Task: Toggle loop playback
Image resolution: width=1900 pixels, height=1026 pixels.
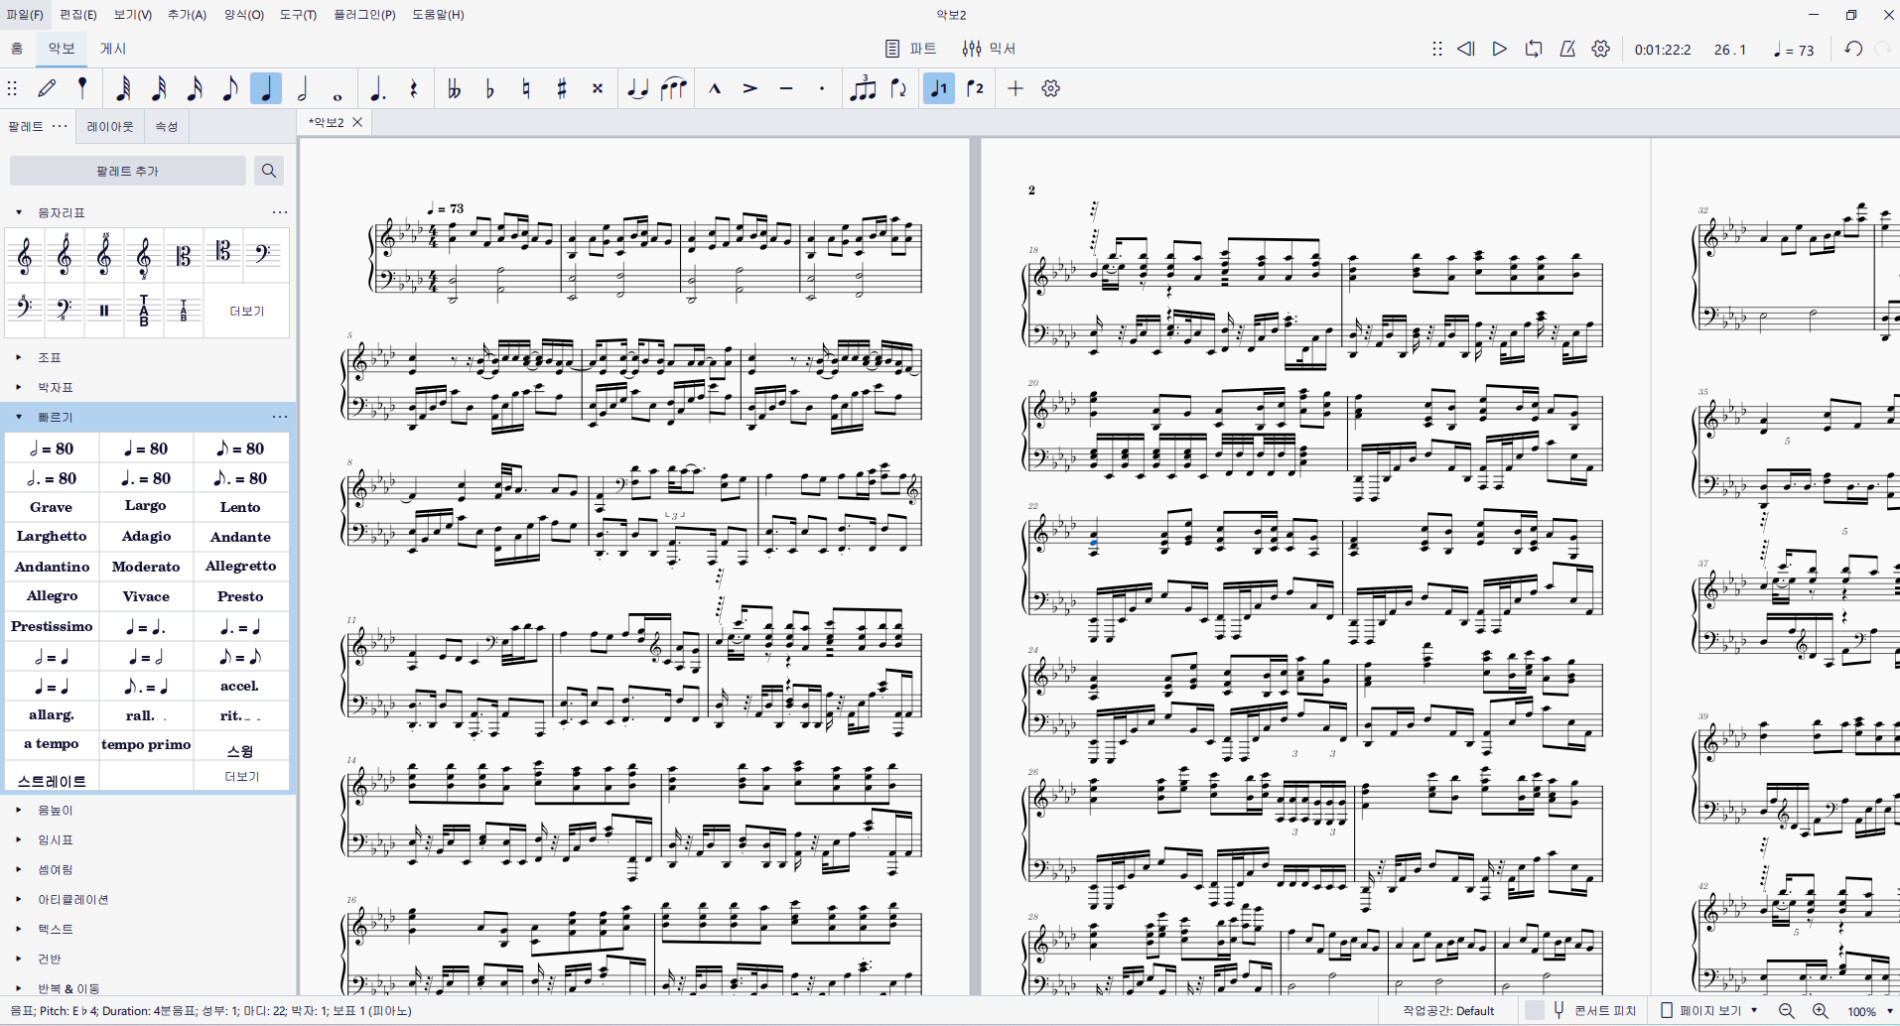Action: (x=1533, y=49)
